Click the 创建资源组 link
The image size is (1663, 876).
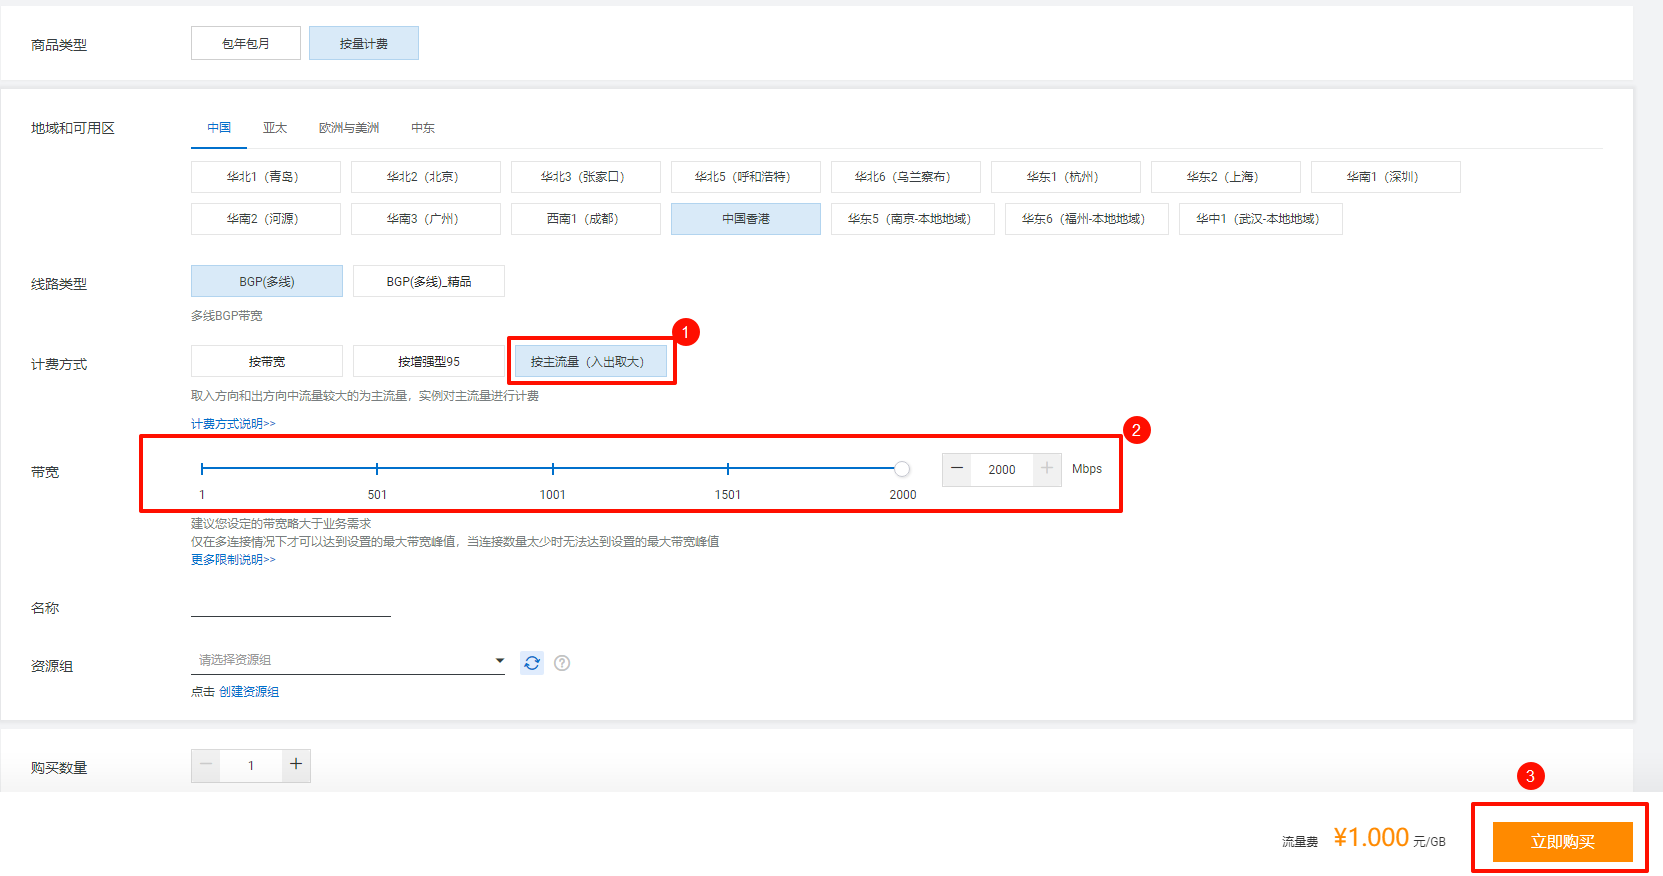coord(249,692)
